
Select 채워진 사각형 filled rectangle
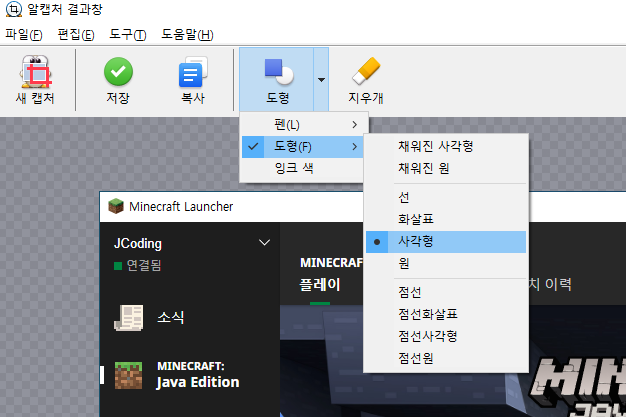pos(446,146)
